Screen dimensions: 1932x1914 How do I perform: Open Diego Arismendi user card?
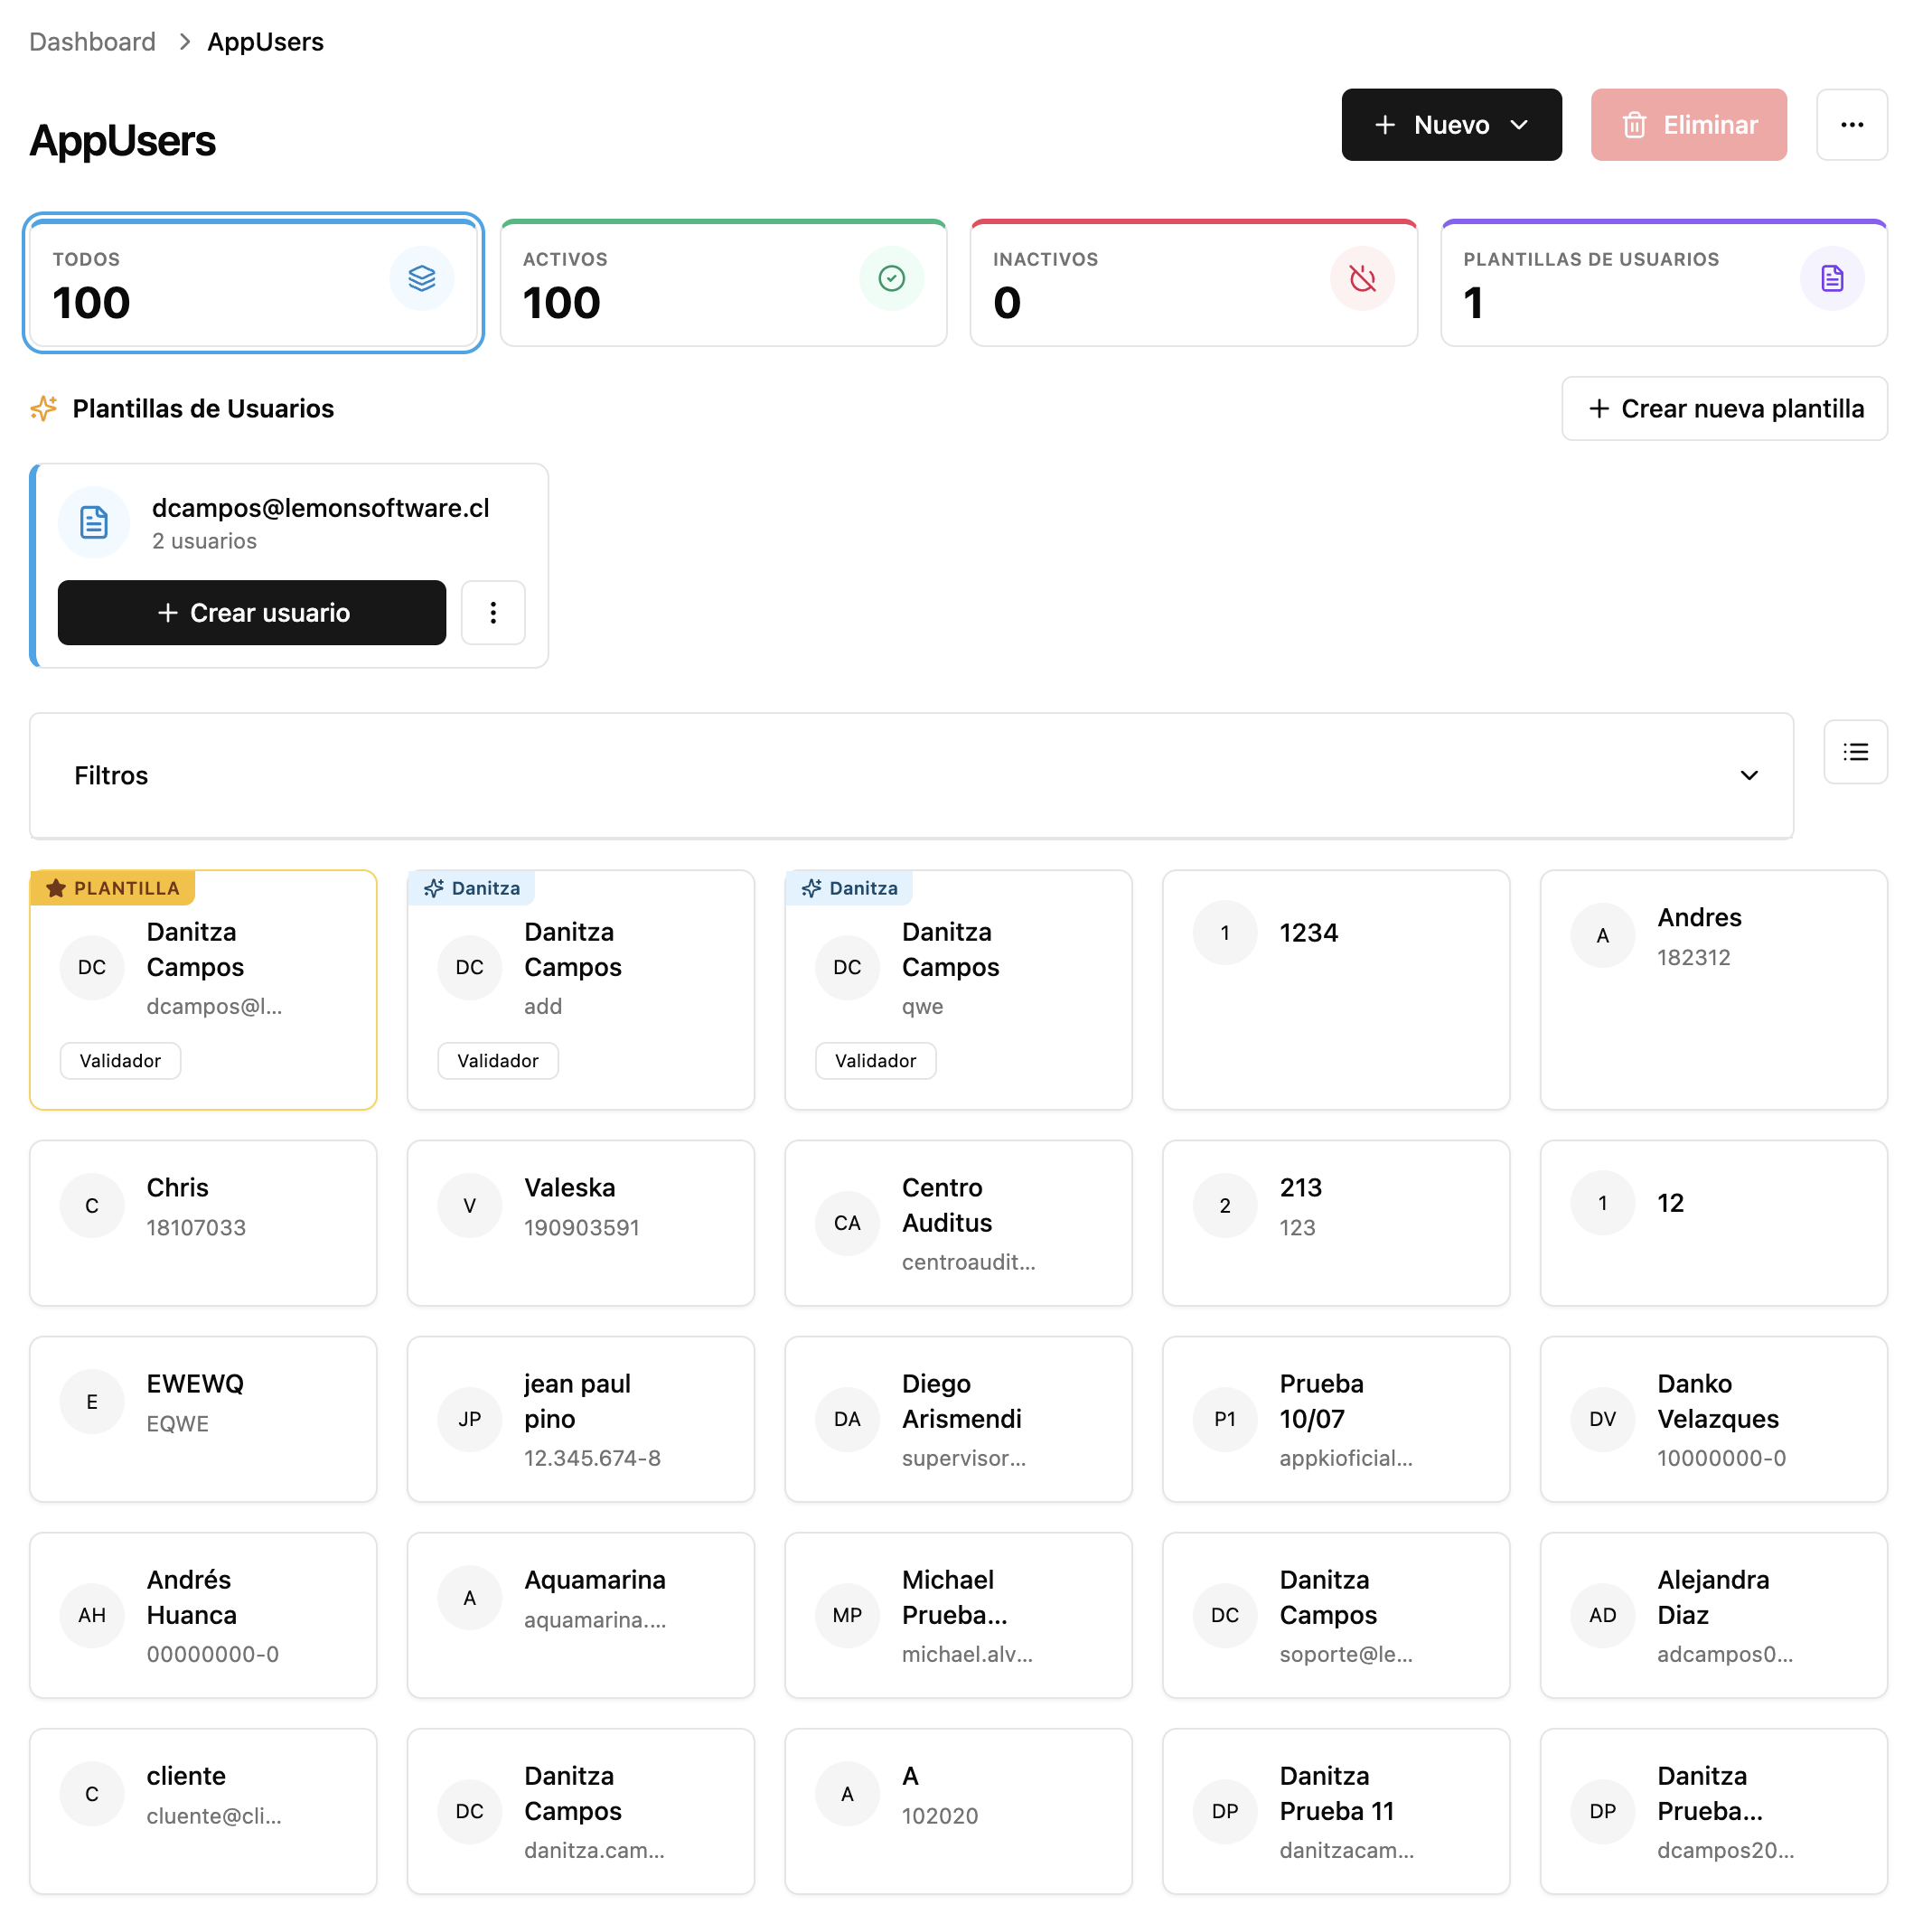pyautogui.click(x=958, y=1418)
